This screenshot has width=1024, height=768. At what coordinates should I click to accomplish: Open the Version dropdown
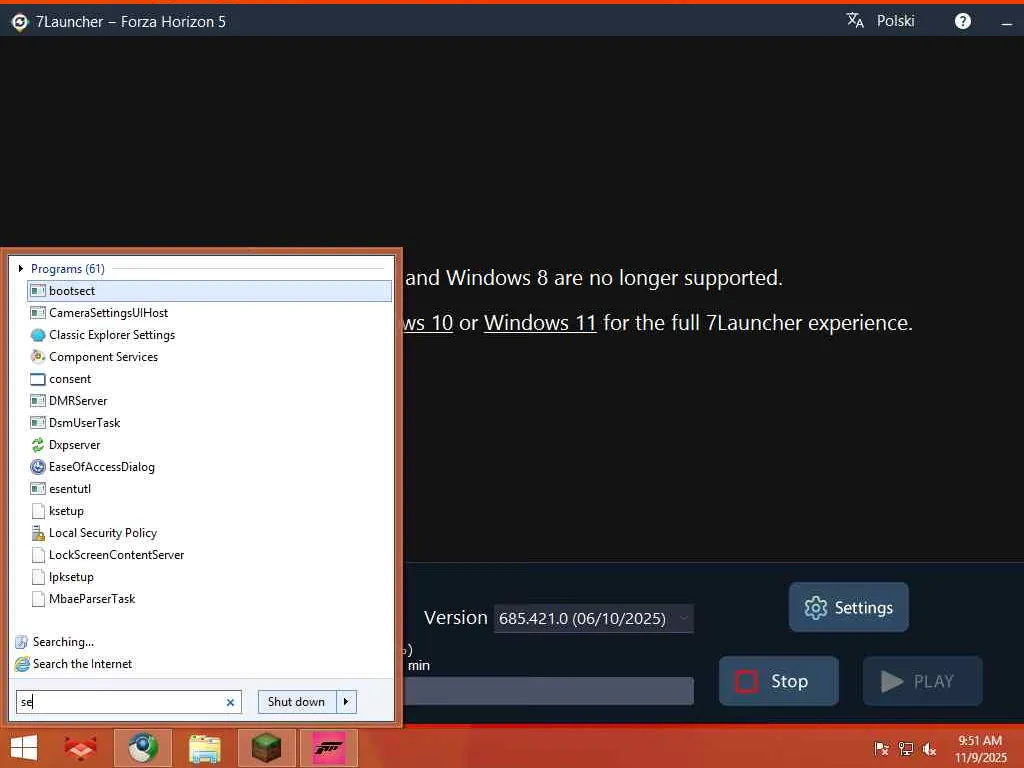594,618
